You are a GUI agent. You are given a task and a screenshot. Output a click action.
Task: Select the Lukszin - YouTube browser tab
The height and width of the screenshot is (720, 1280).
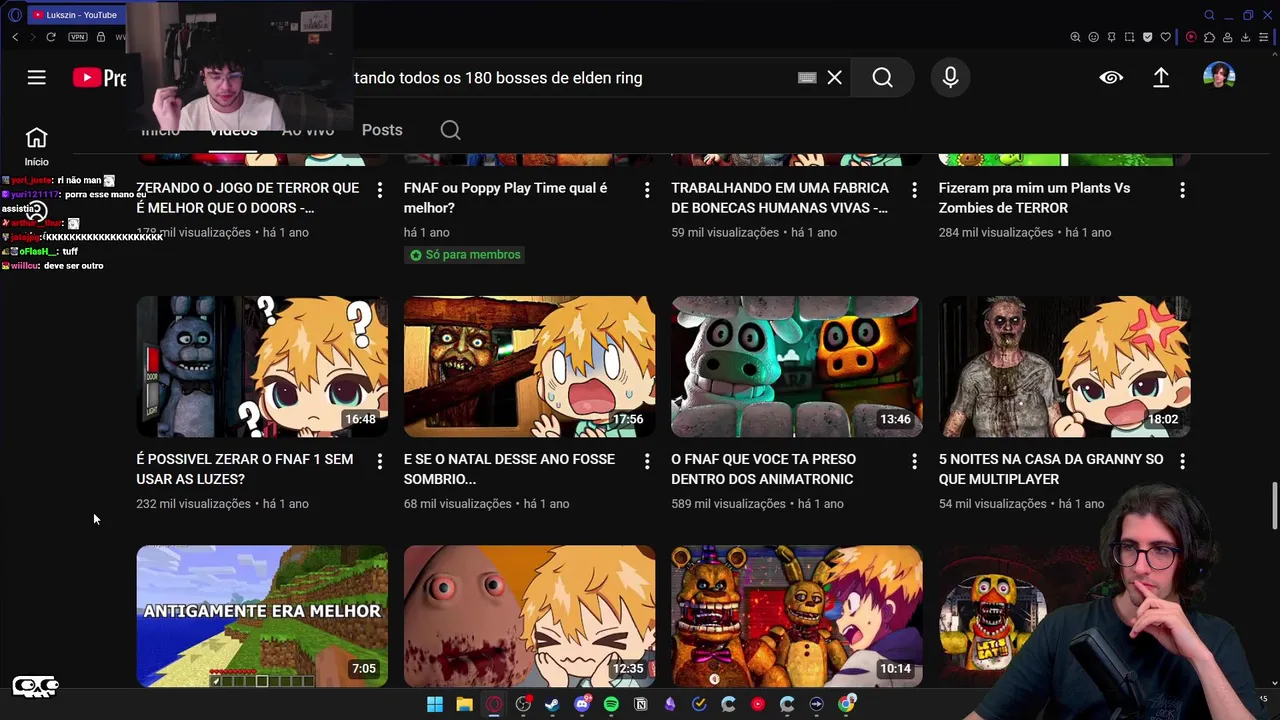coord(76,15)
